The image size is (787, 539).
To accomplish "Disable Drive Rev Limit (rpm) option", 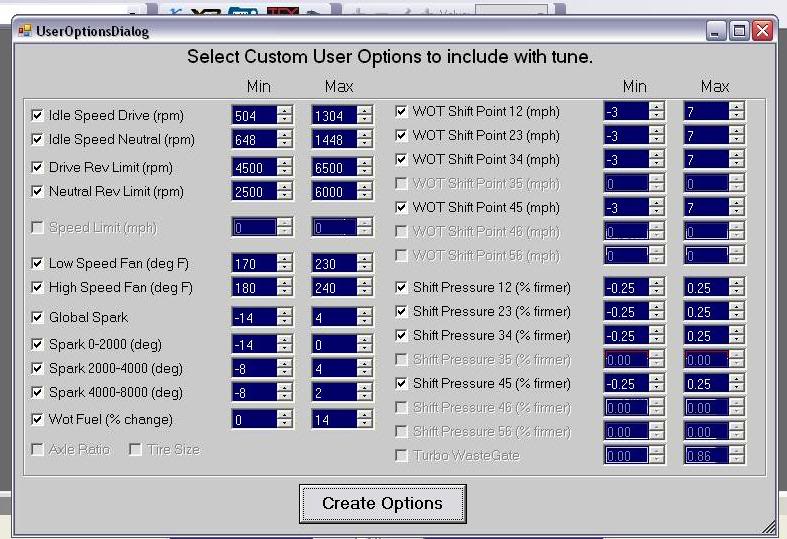I will point(37,167).
